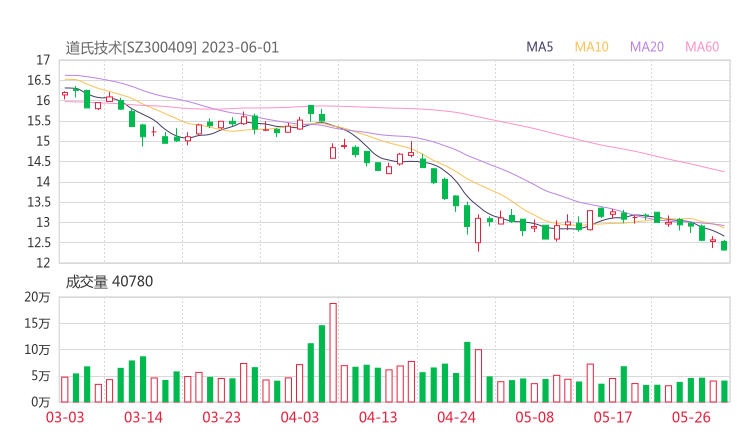Click the 14.5 price axis label
740x440 pixels.
pos(38,162)
